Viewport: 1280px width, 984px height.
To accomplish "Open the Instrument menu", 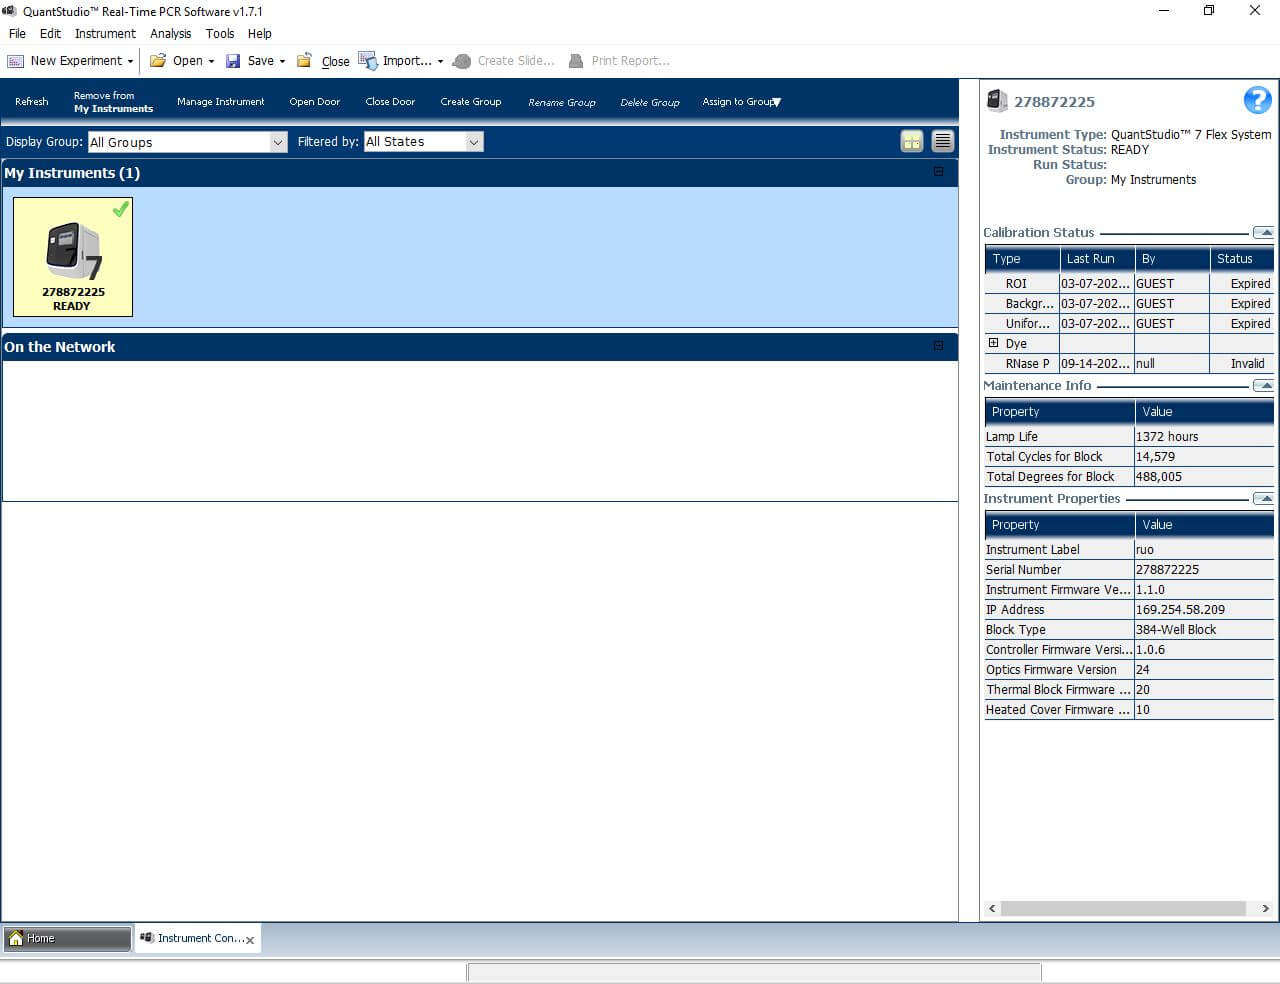I will [x=105, y=33].
